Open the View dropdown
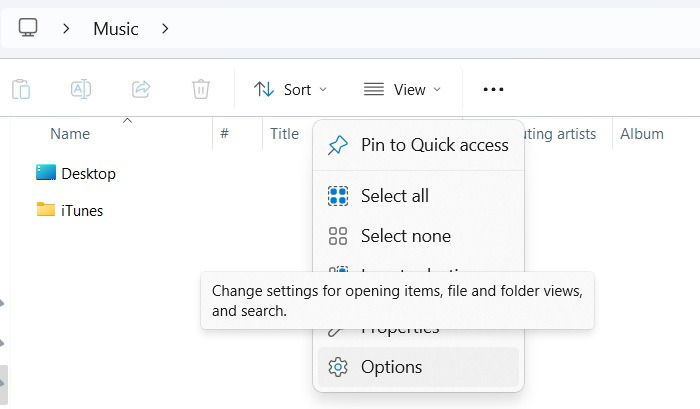The image size is (700, 409). [x=402, y=89]
